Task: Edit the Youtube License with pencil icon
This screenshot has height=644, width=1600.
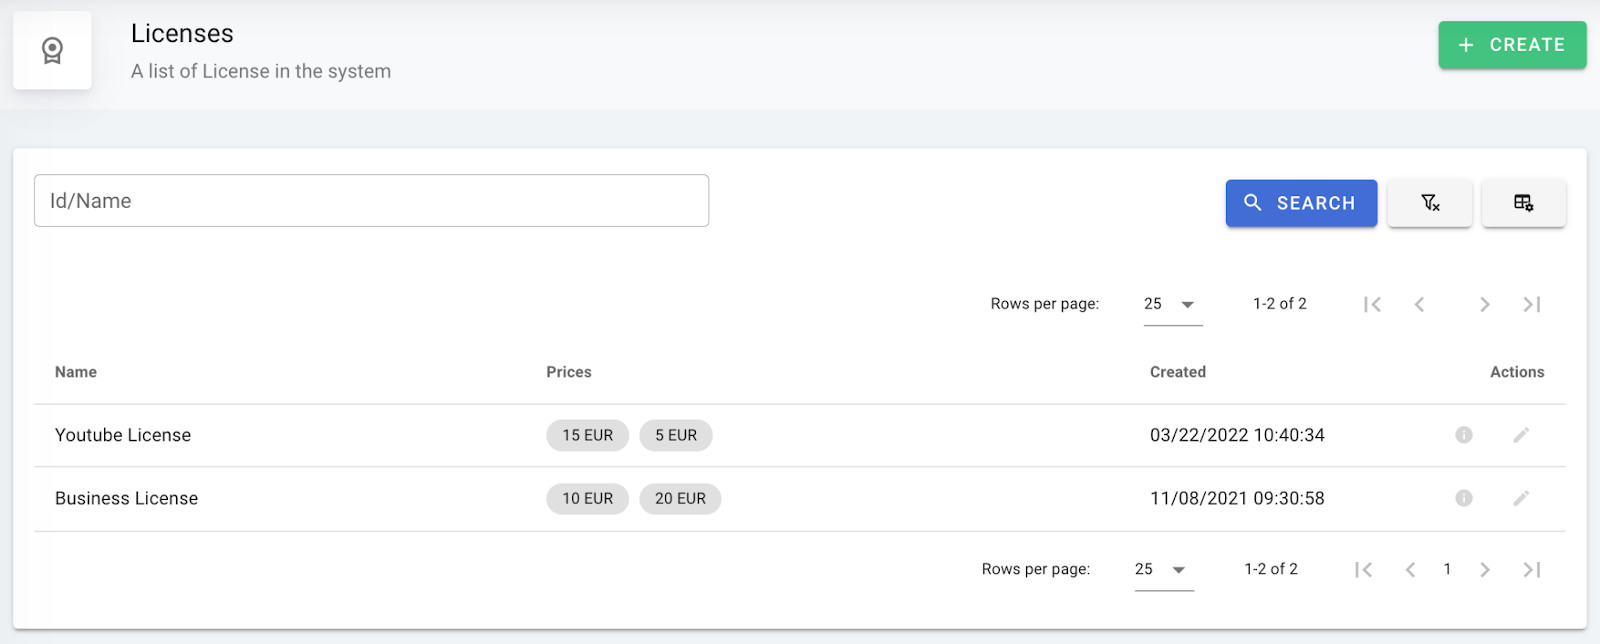Action: tap(1521, 435)
